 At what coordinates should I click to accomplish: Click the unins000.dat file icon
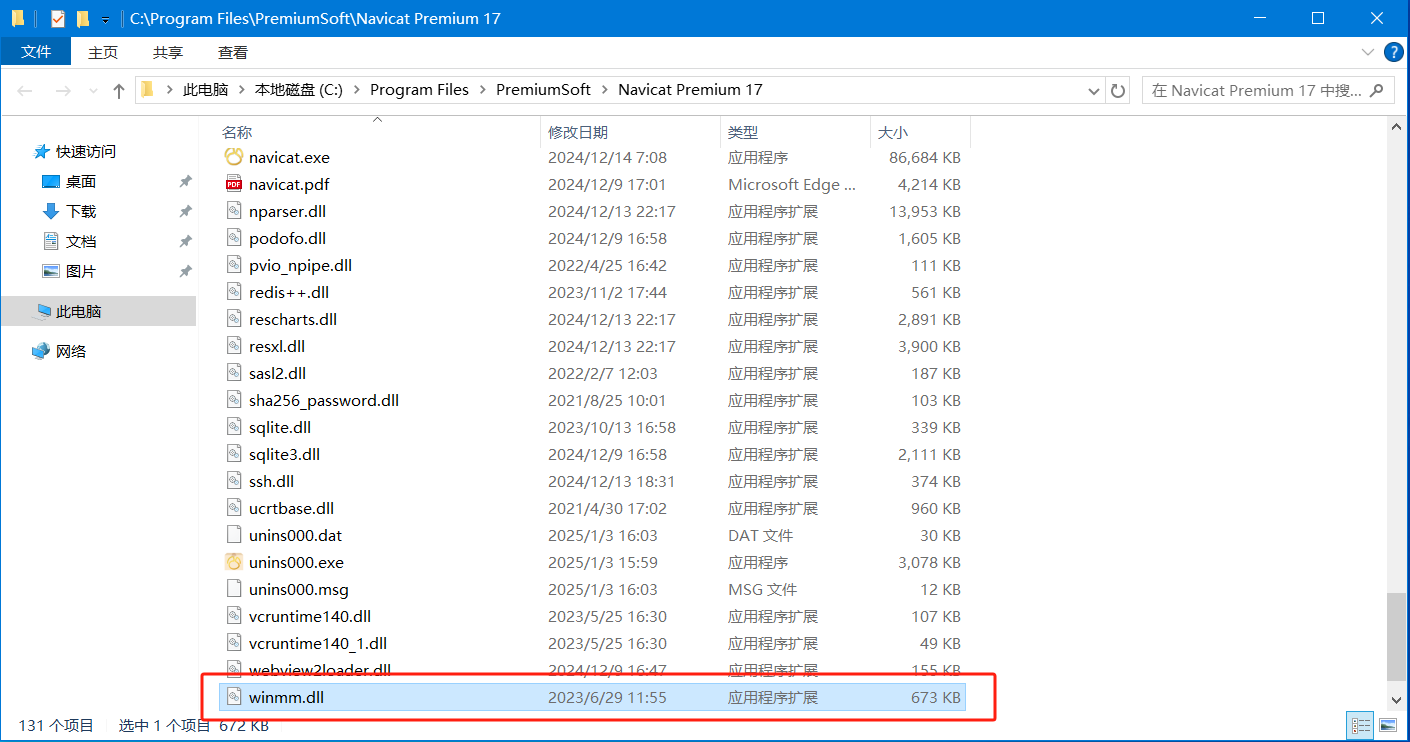[x=233, y=535]
